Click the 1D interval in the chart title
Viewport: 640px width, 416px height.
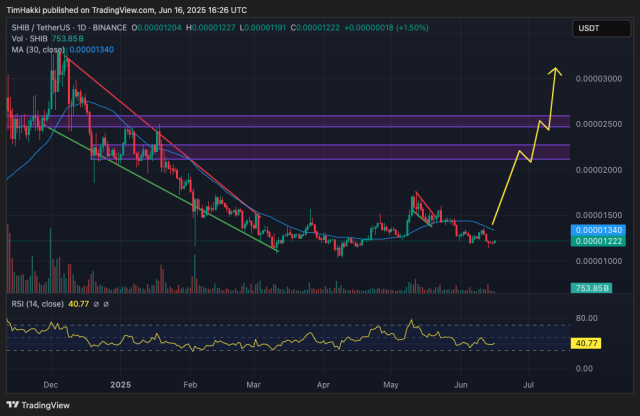coord(82,28)
